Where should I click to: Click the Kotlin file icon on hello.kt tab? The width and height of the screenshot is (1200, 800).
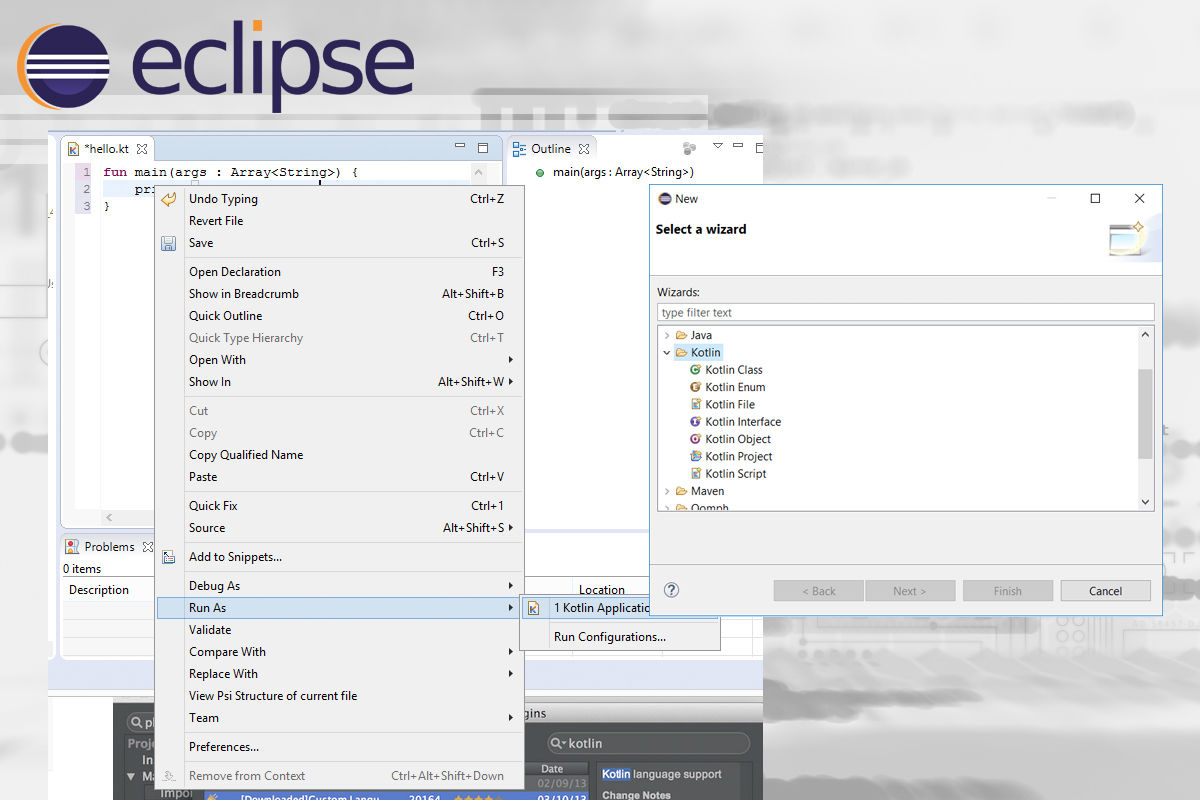tap(74, 146)
